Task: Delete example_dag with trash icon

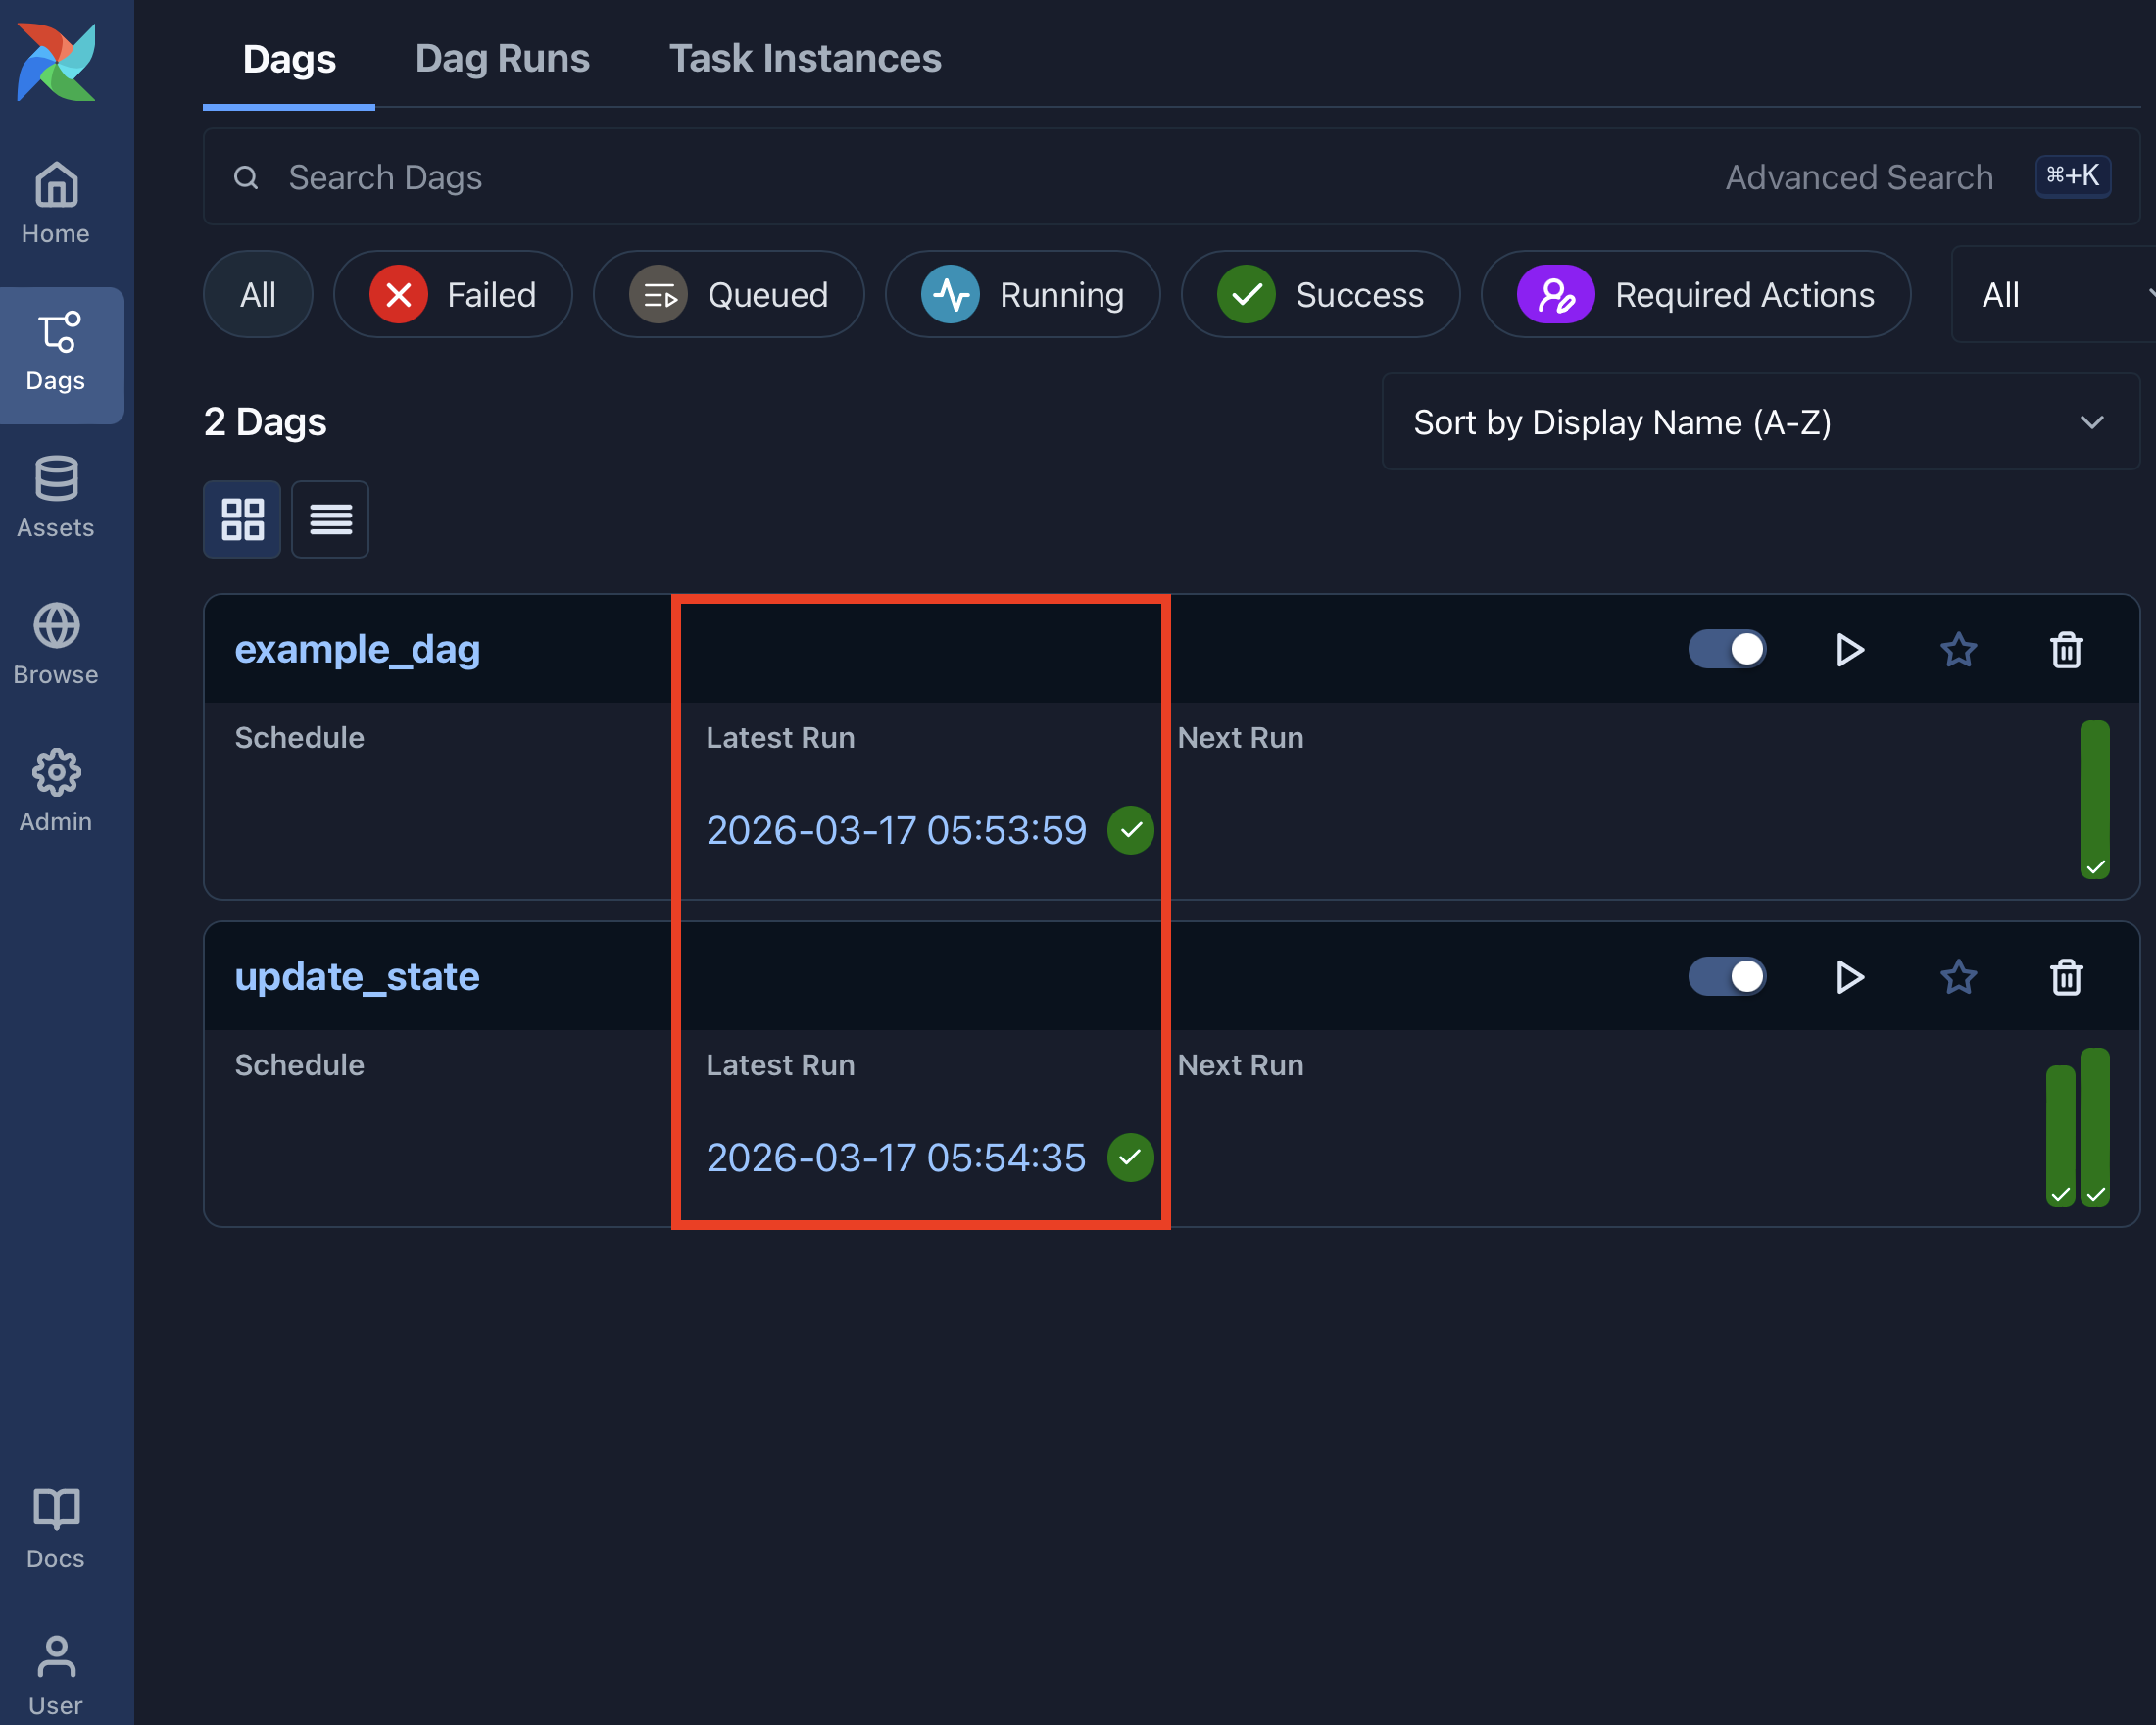Action: click(x=2067, y=650)
